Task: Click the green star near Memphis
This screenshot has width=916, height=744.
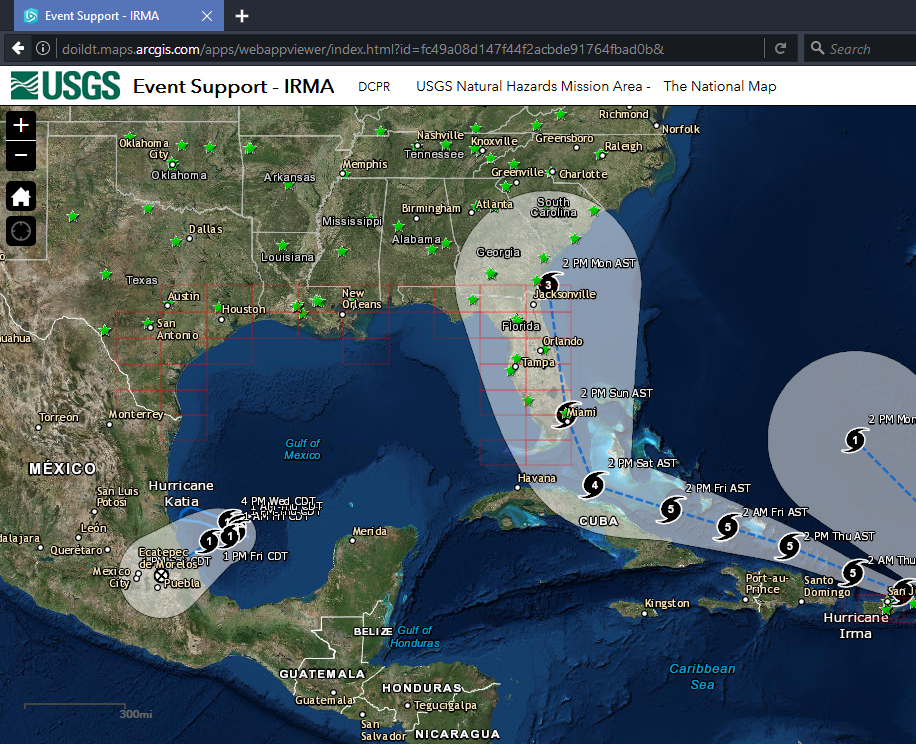Action: pyautogui.click(x=346, y=173)
